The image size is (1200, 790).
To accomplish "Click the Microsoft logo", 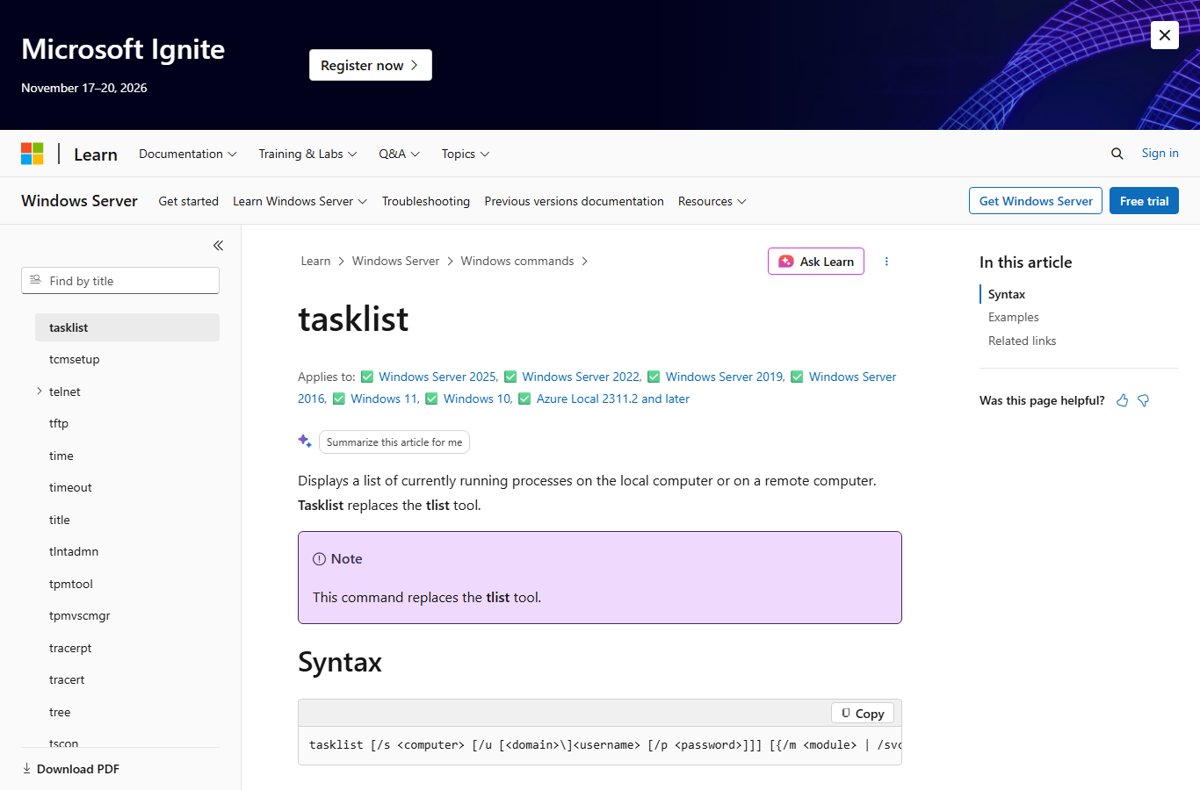I will click(x=32, y=154).
